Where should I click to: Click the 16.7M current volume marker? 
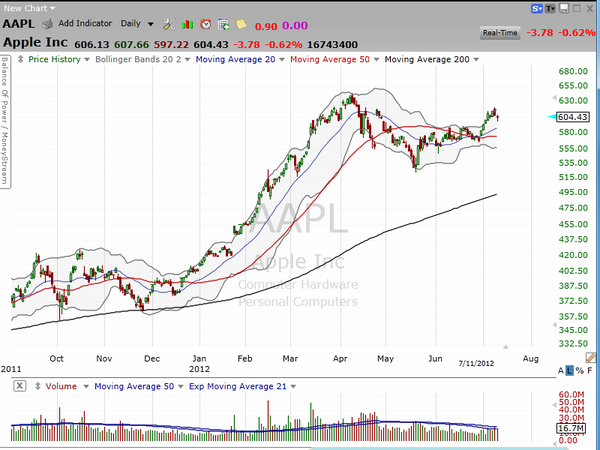571,428
